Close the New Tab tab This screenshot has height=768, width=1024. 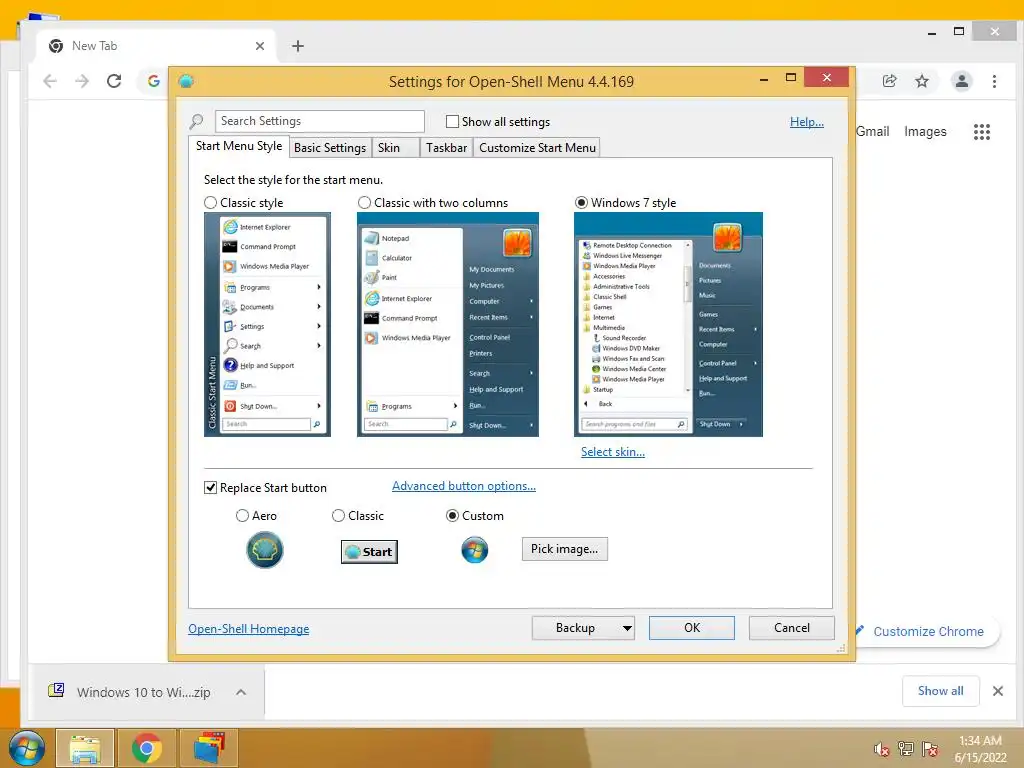pyautogui.click(x=260, y=46)
